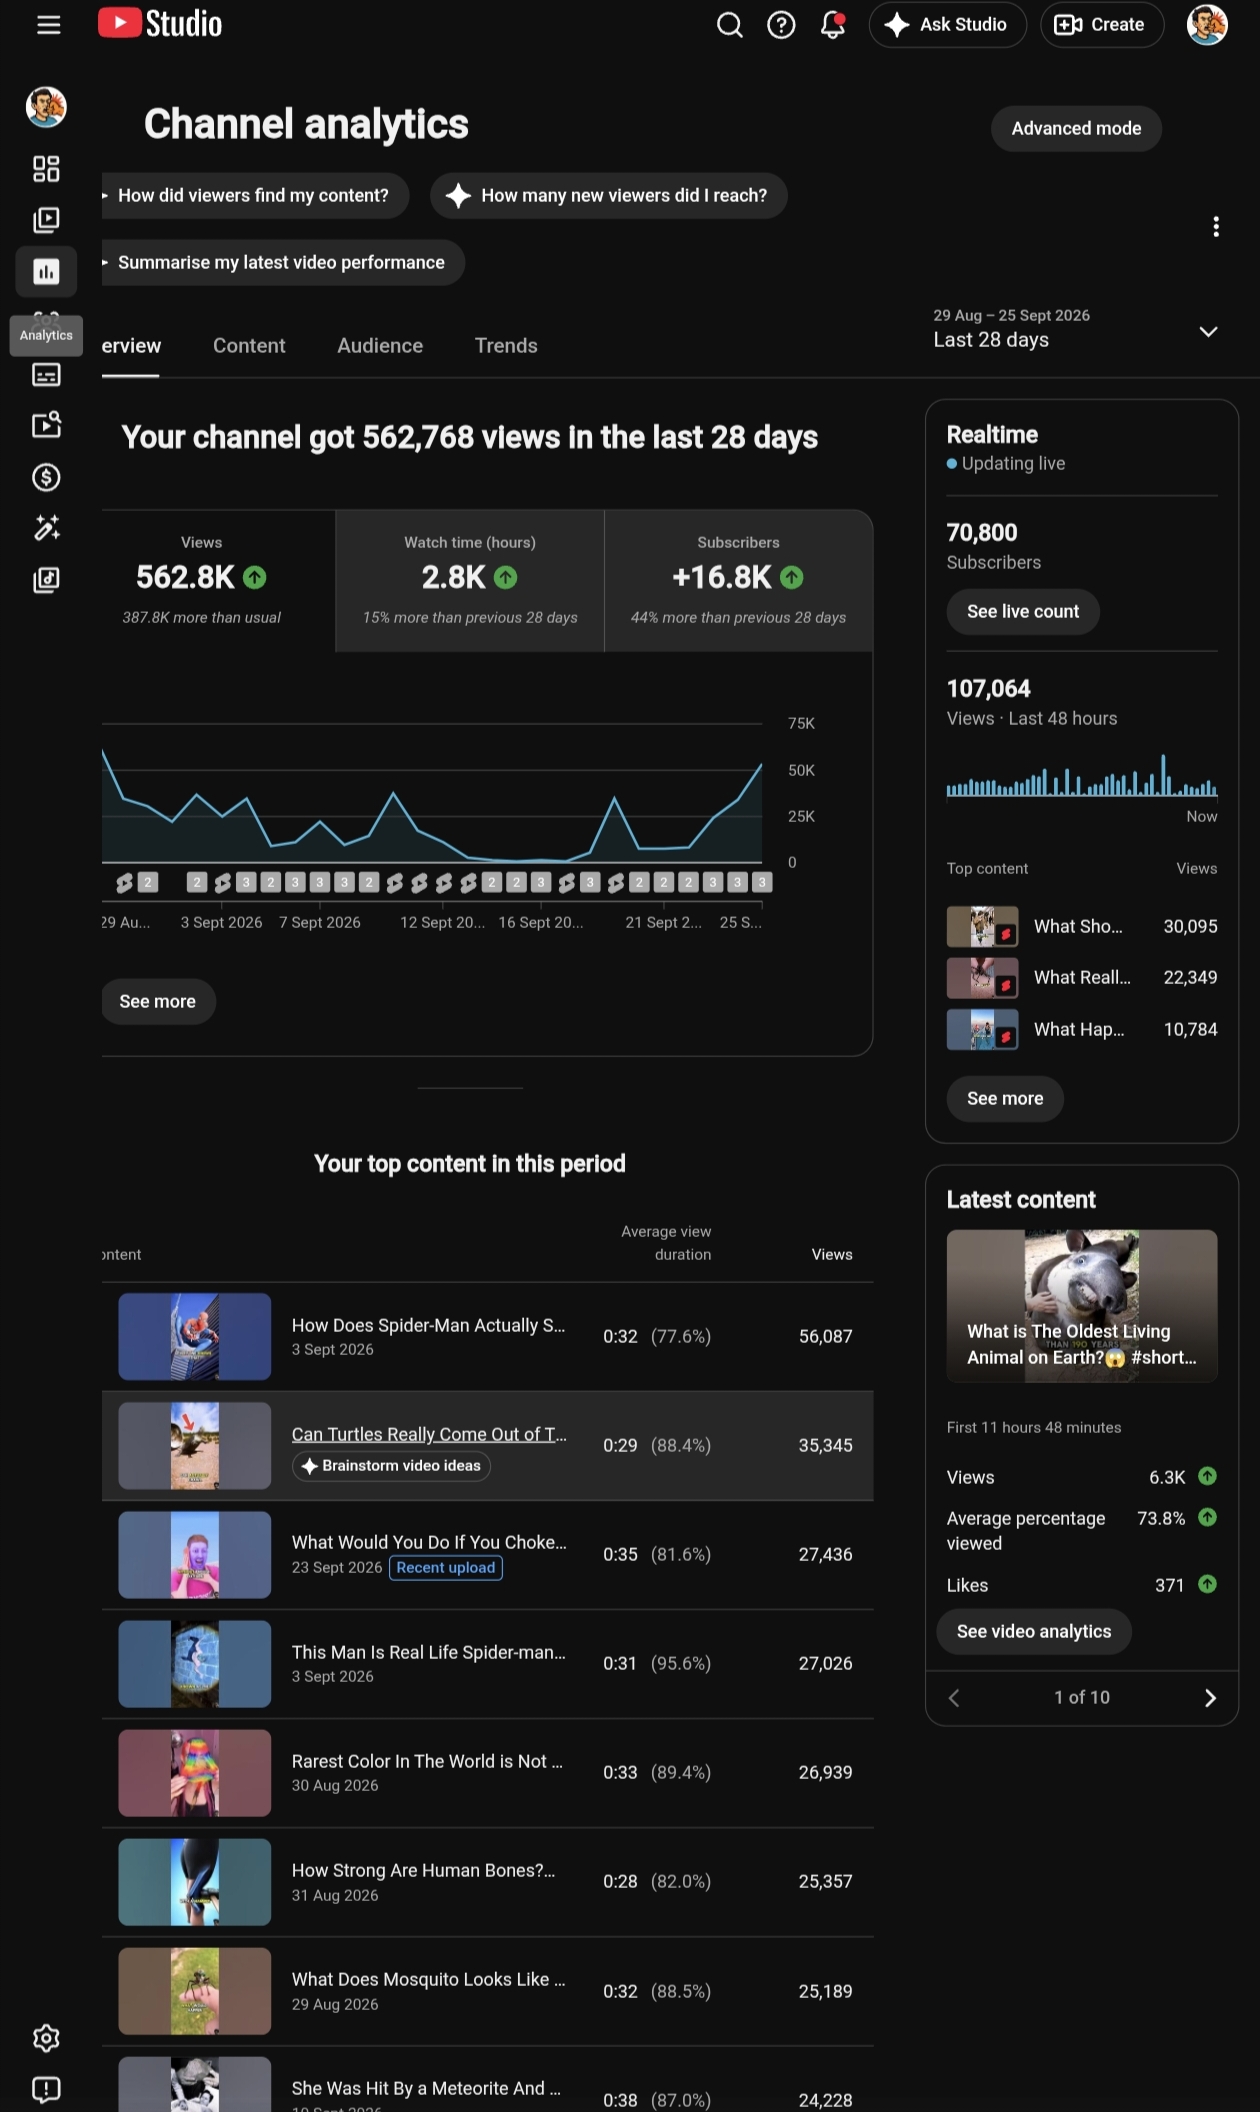
Task: Open the help question mark icon
Action: (x=781, y=25)
